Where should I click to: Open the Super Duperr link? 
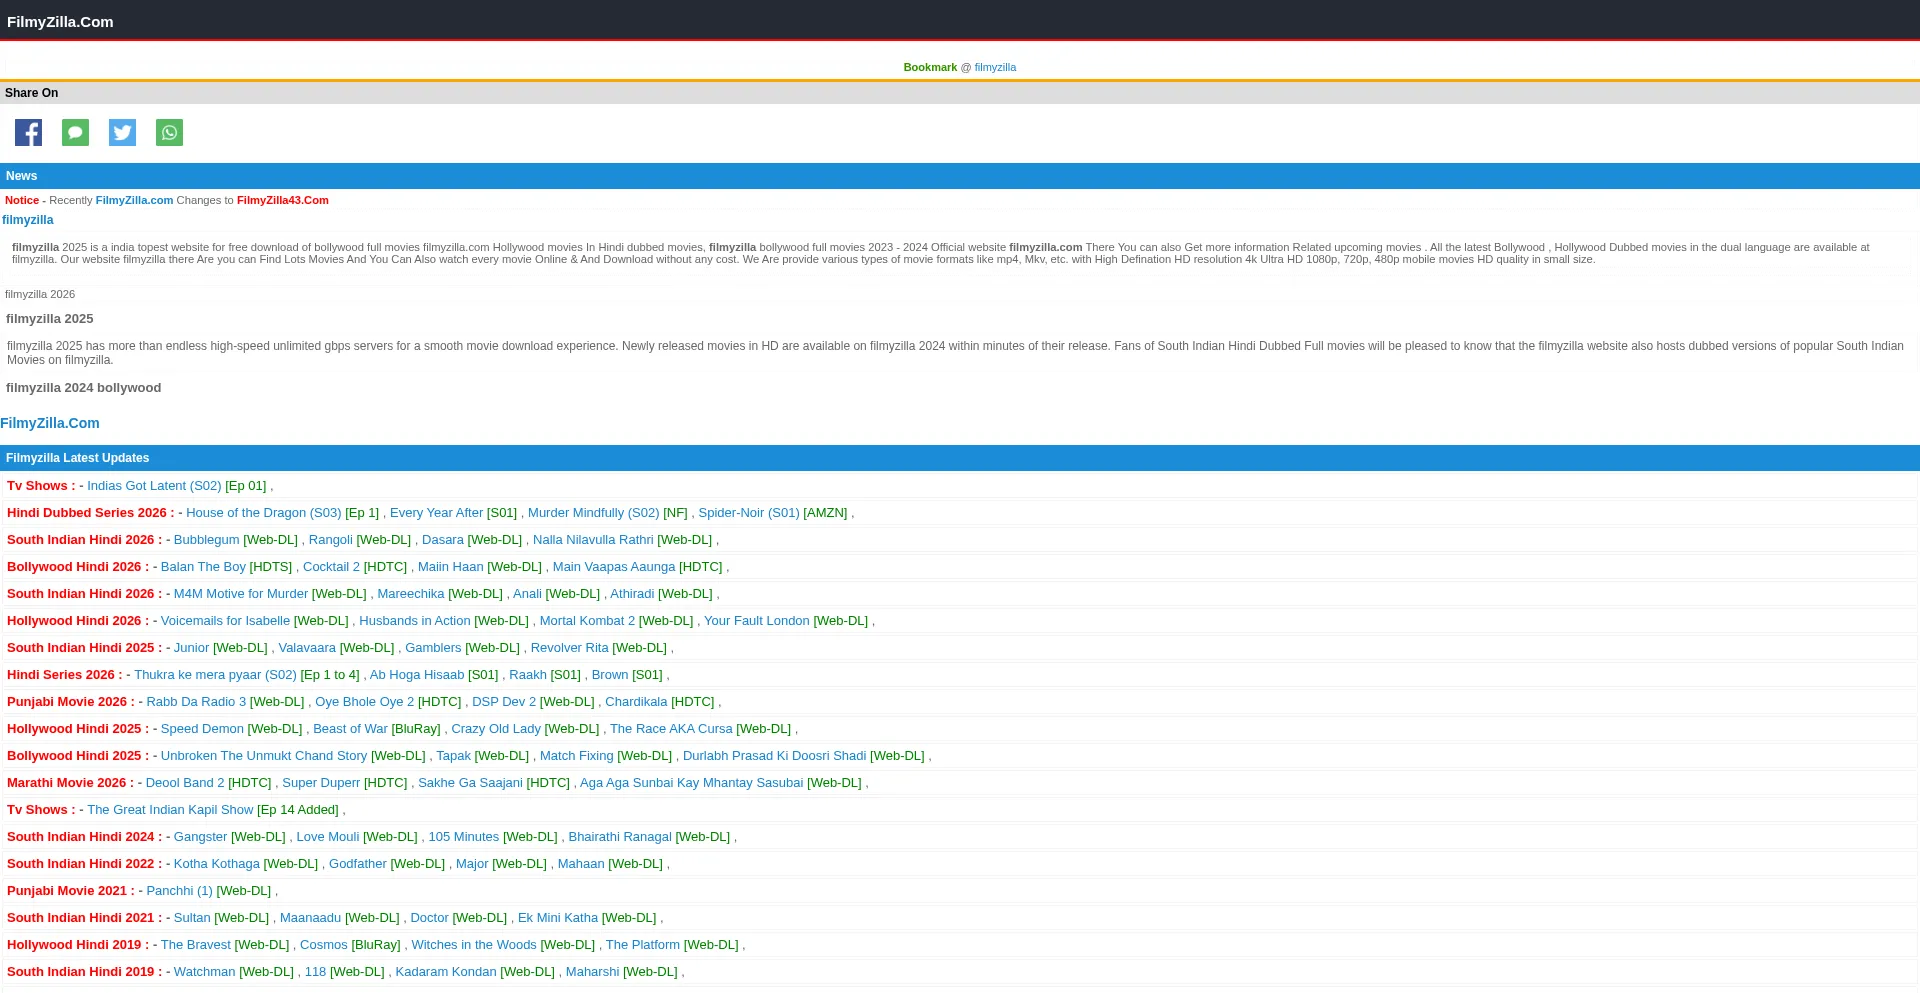coord(321,783)
